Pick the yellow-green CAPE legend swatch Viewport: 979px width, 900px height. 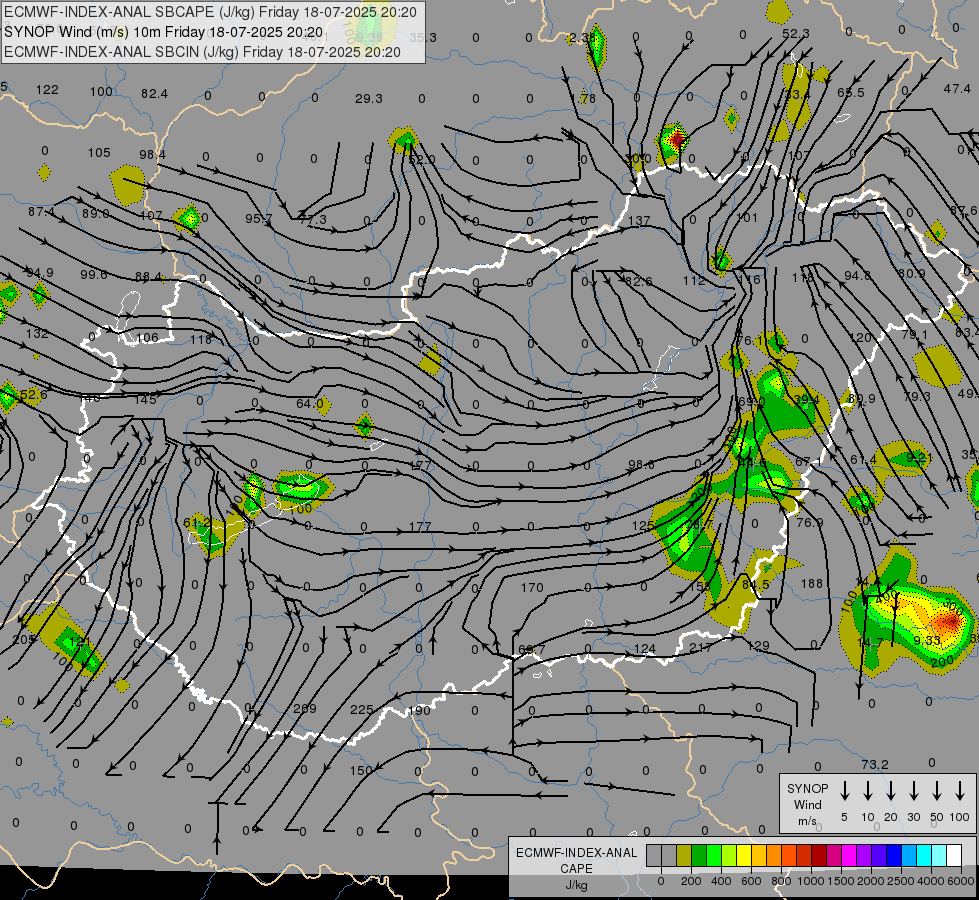[x=729, y=856]
